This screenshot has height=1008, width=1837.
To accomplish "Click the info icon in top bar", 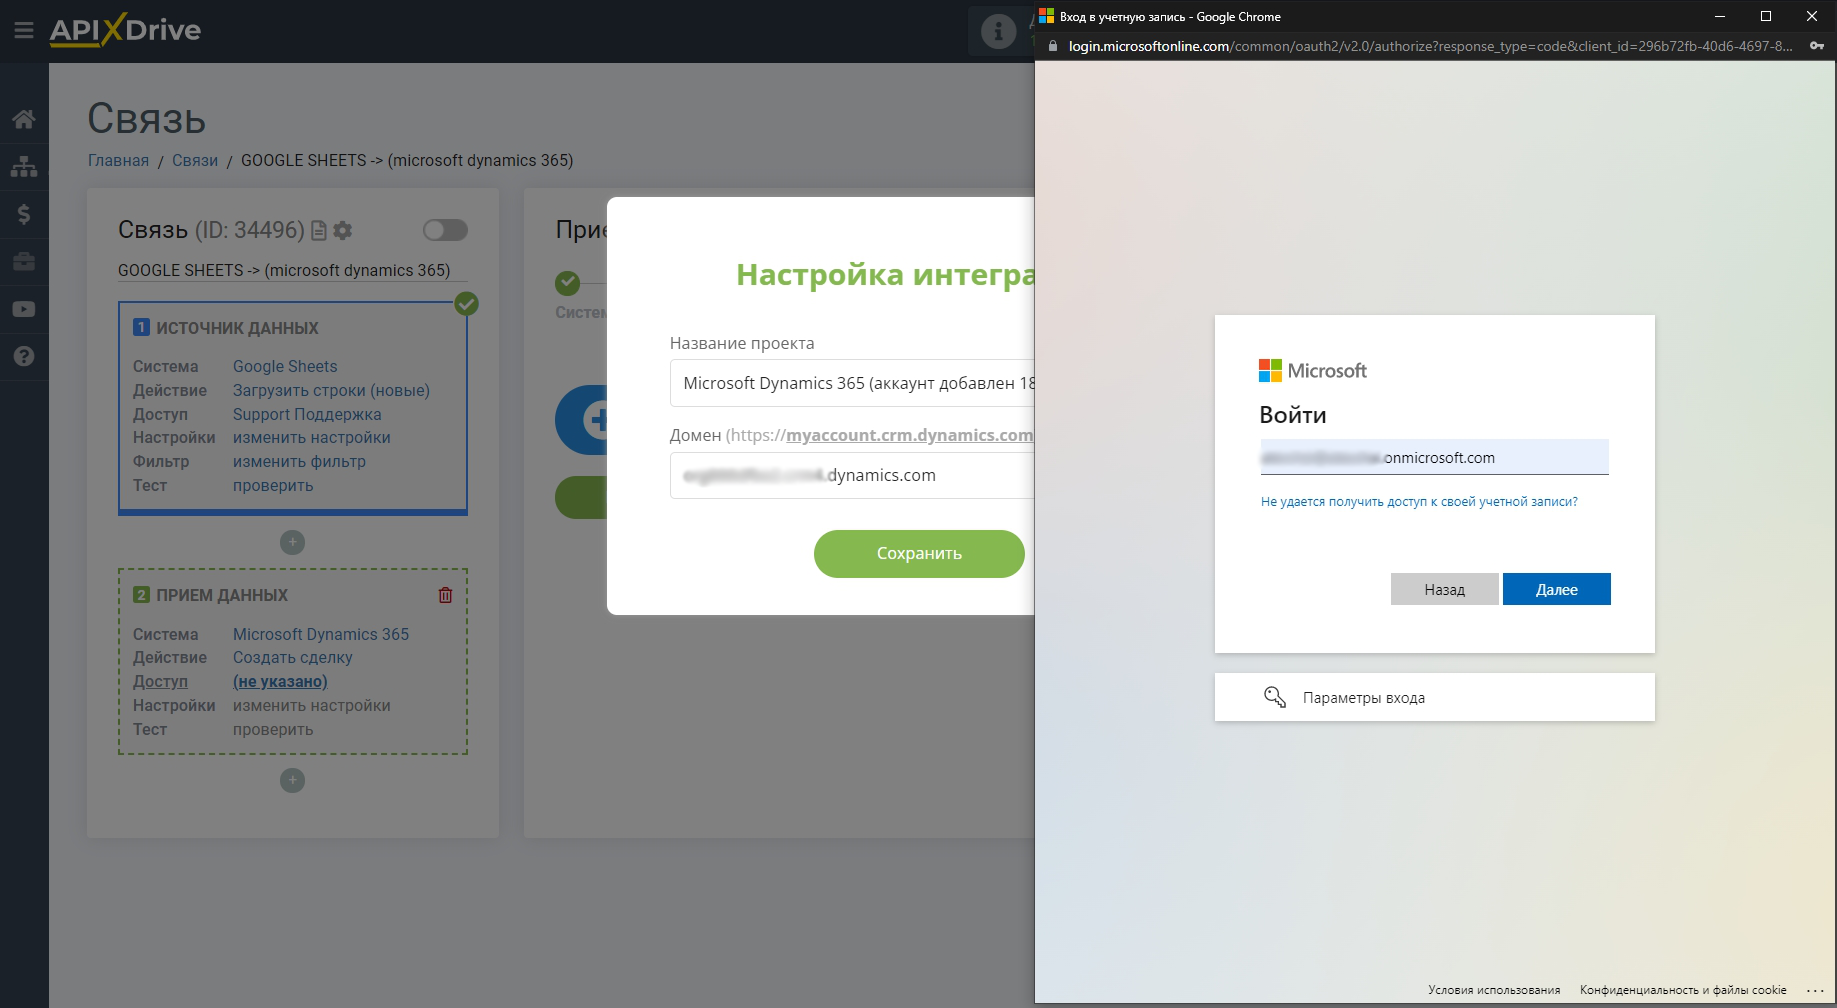I will coord(998,31).
